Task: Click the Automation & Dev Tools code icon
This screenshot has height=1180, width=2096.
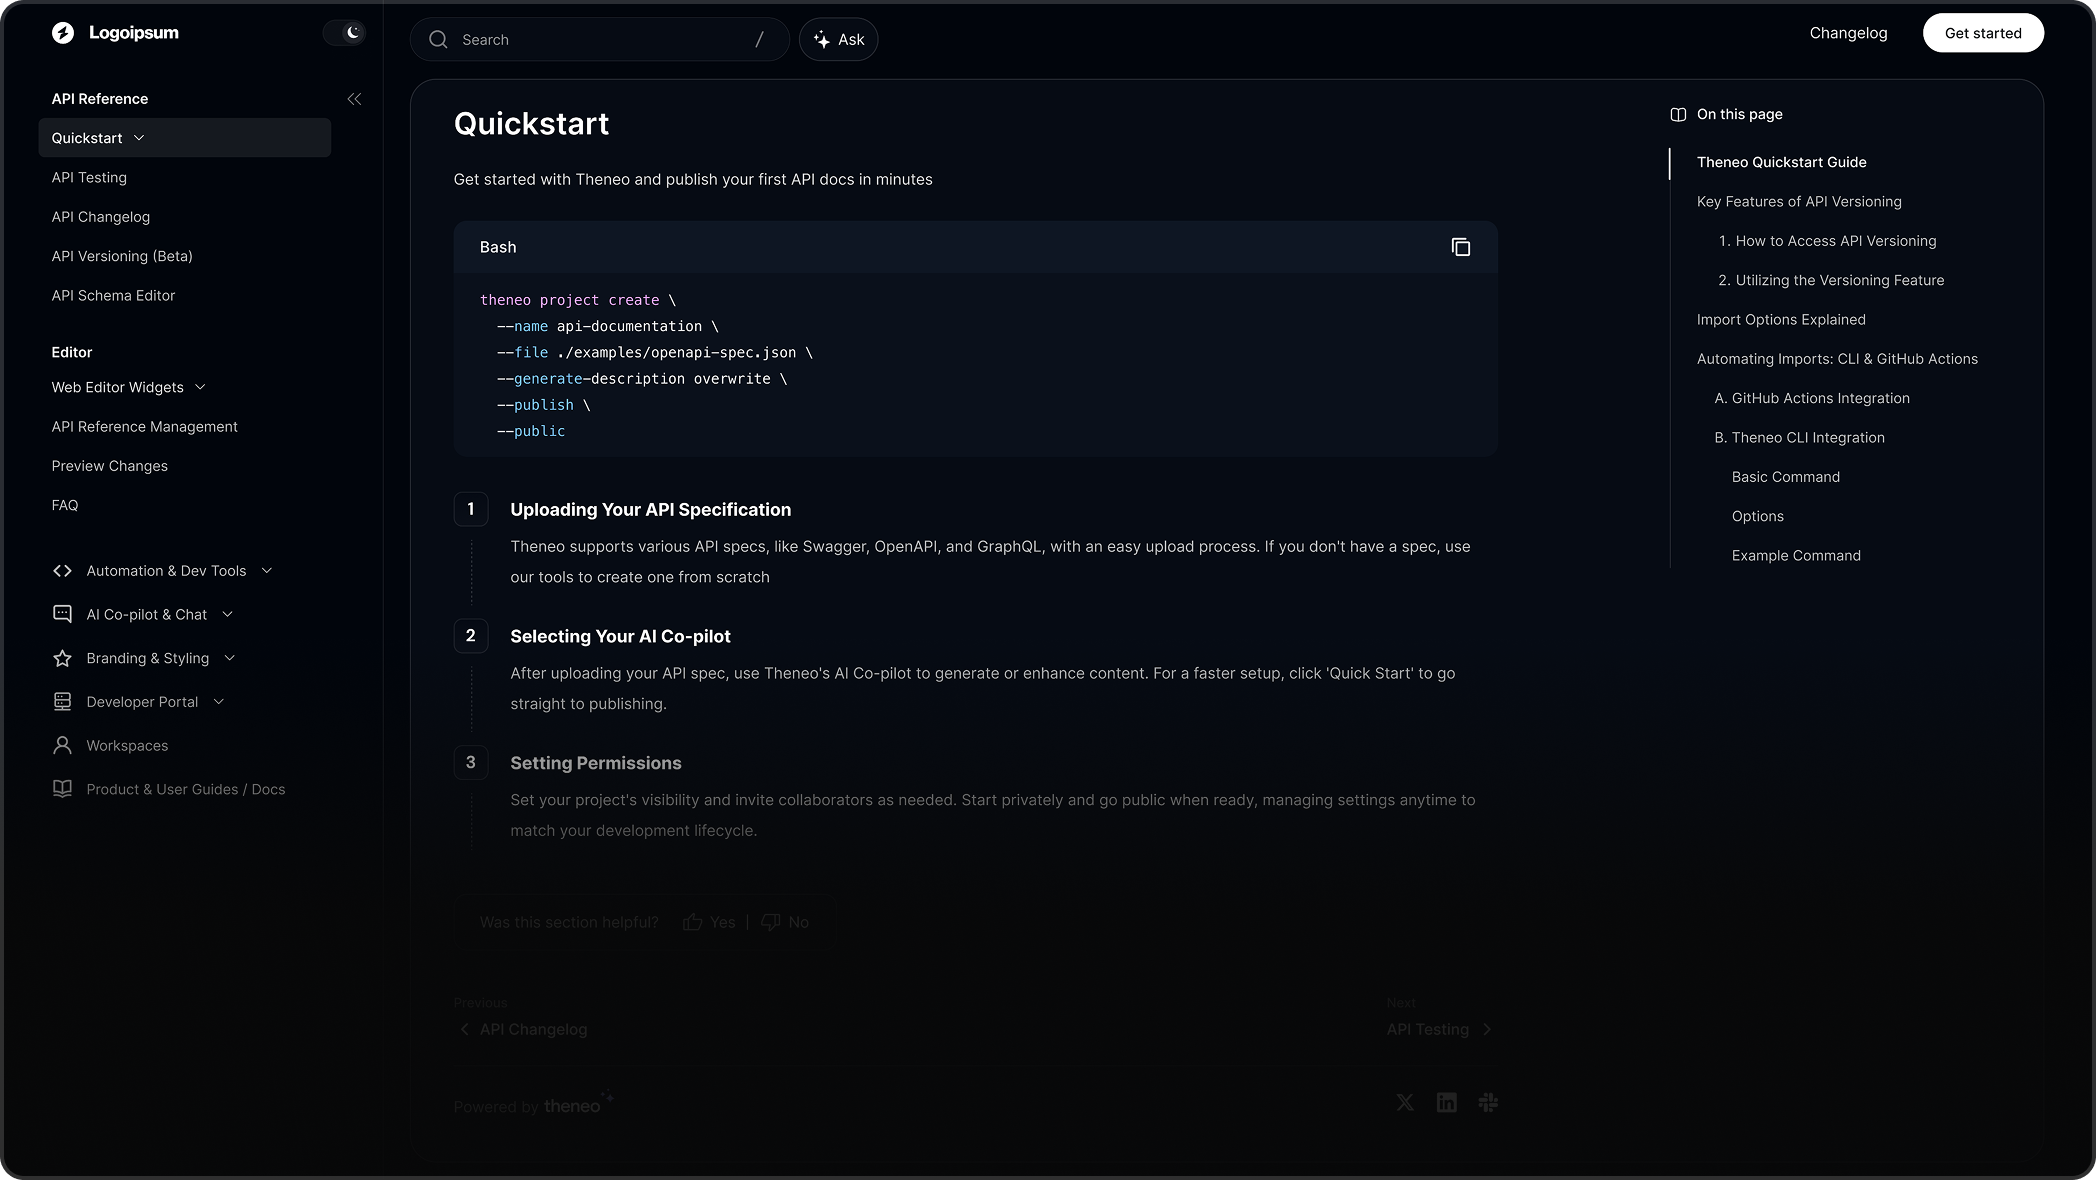Action: 62,571
